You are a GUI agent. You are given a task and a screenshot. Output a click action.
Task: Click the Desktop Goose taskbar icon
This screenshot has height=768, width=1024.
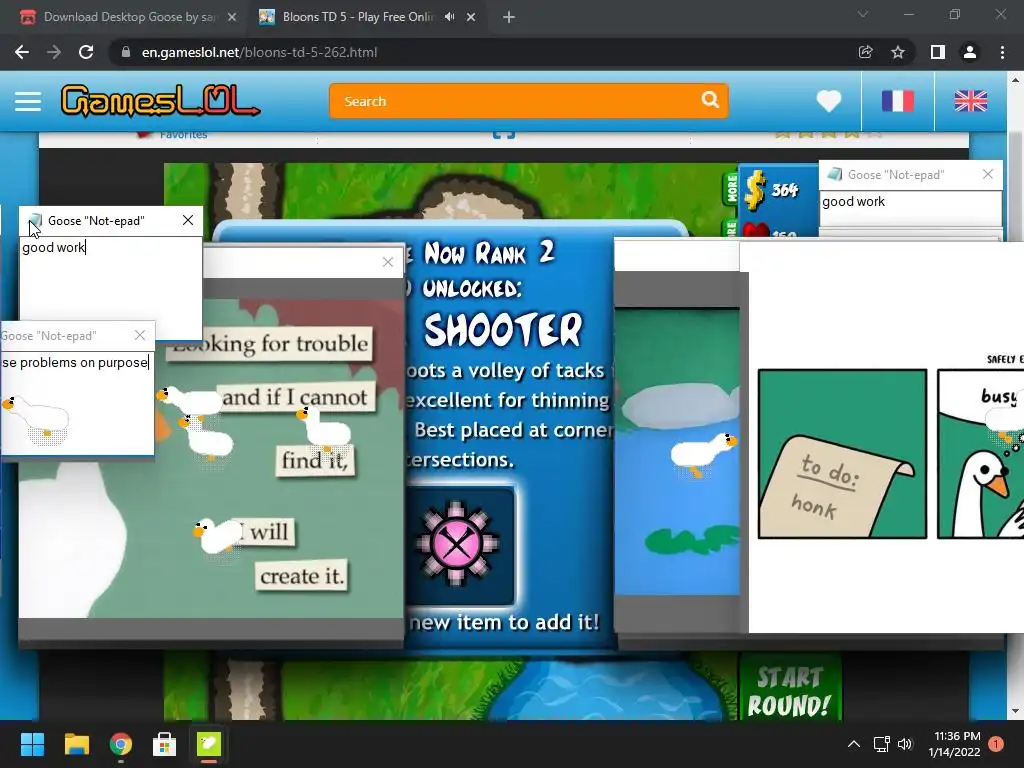[x=209, y=744]
